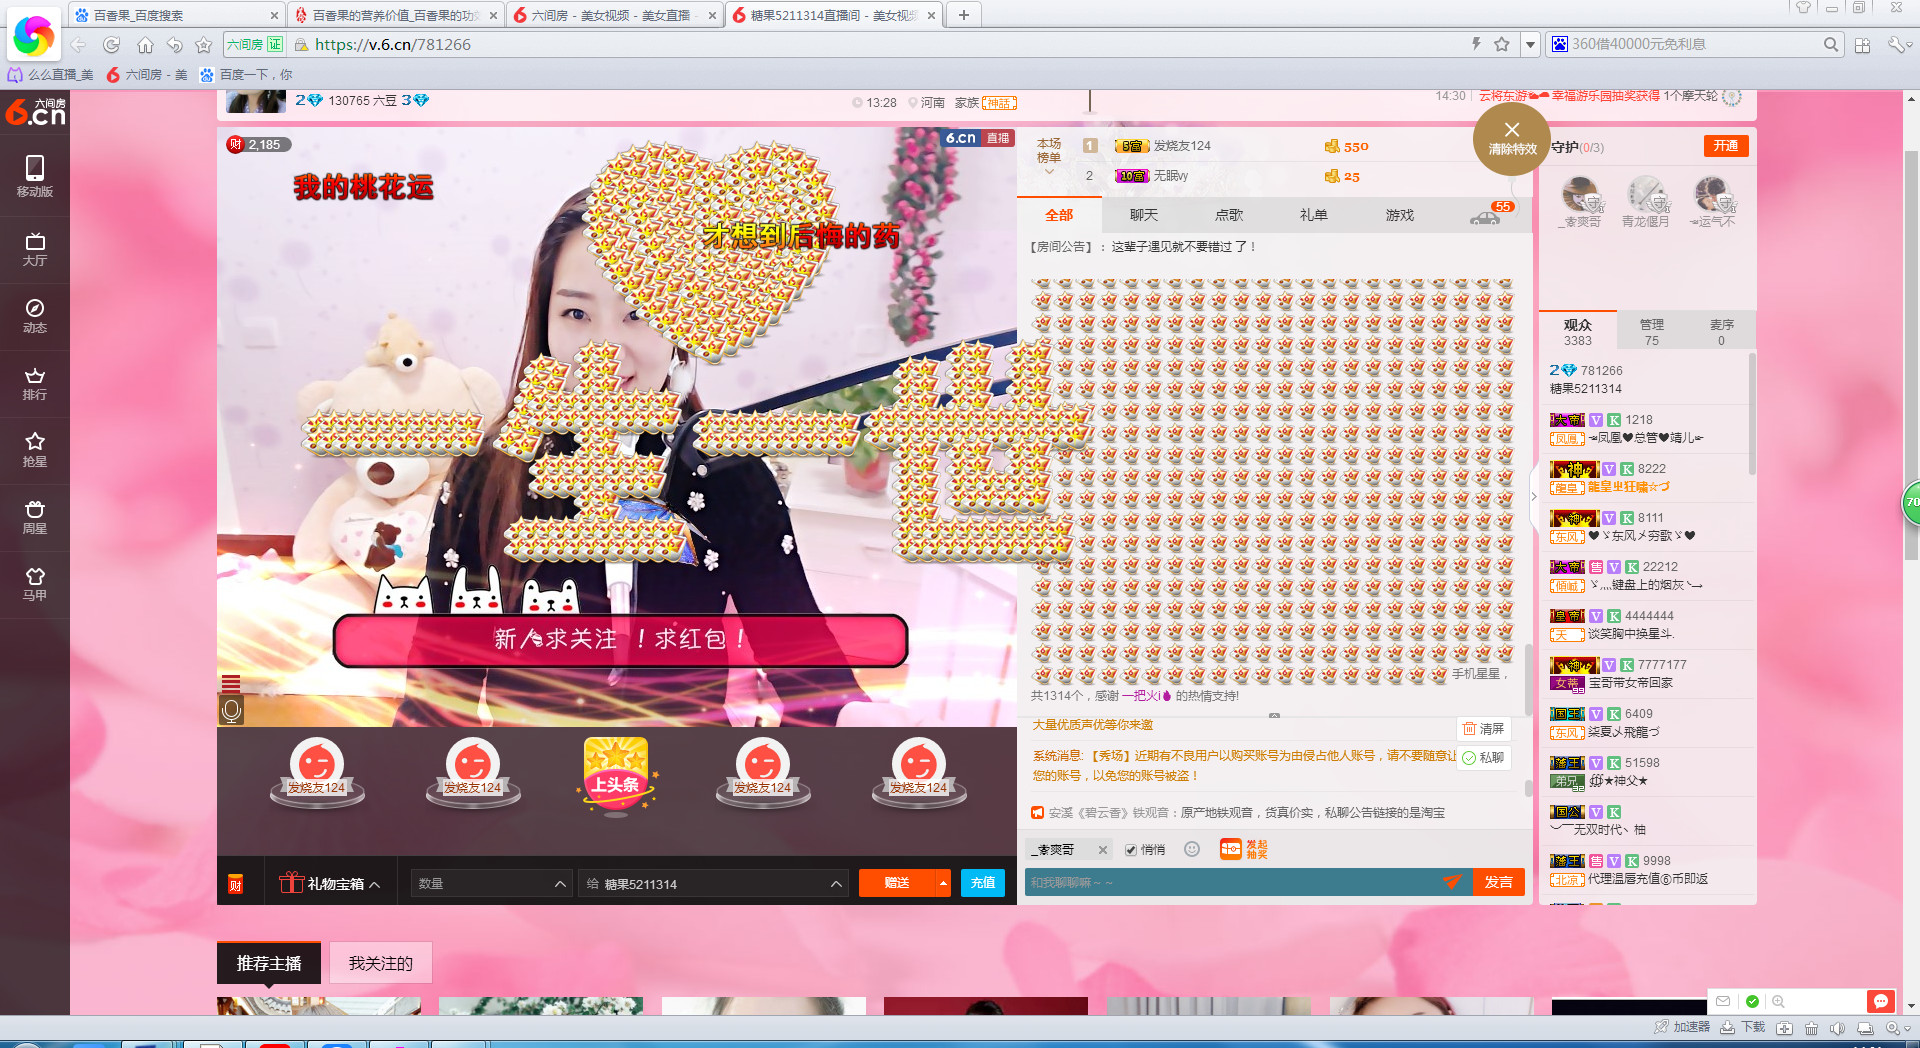Click the 加速器 accelerator status bar icon
The height and width of the screenshot is (1048, 1920).
click(x=1682, y=1027)
